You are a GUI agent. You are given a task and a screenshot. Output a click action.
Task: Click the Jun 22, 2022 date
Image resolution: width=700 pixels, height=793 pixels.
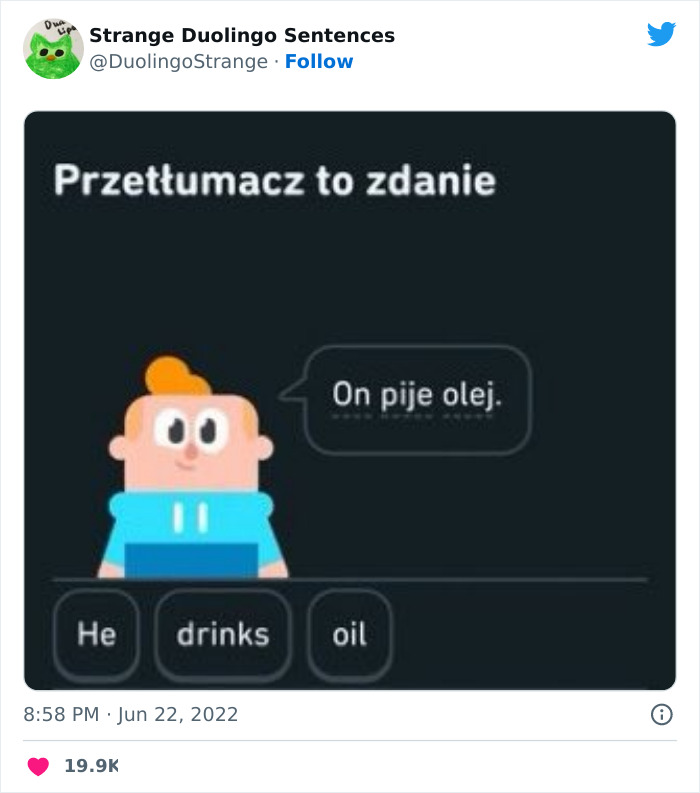(178, 714)
